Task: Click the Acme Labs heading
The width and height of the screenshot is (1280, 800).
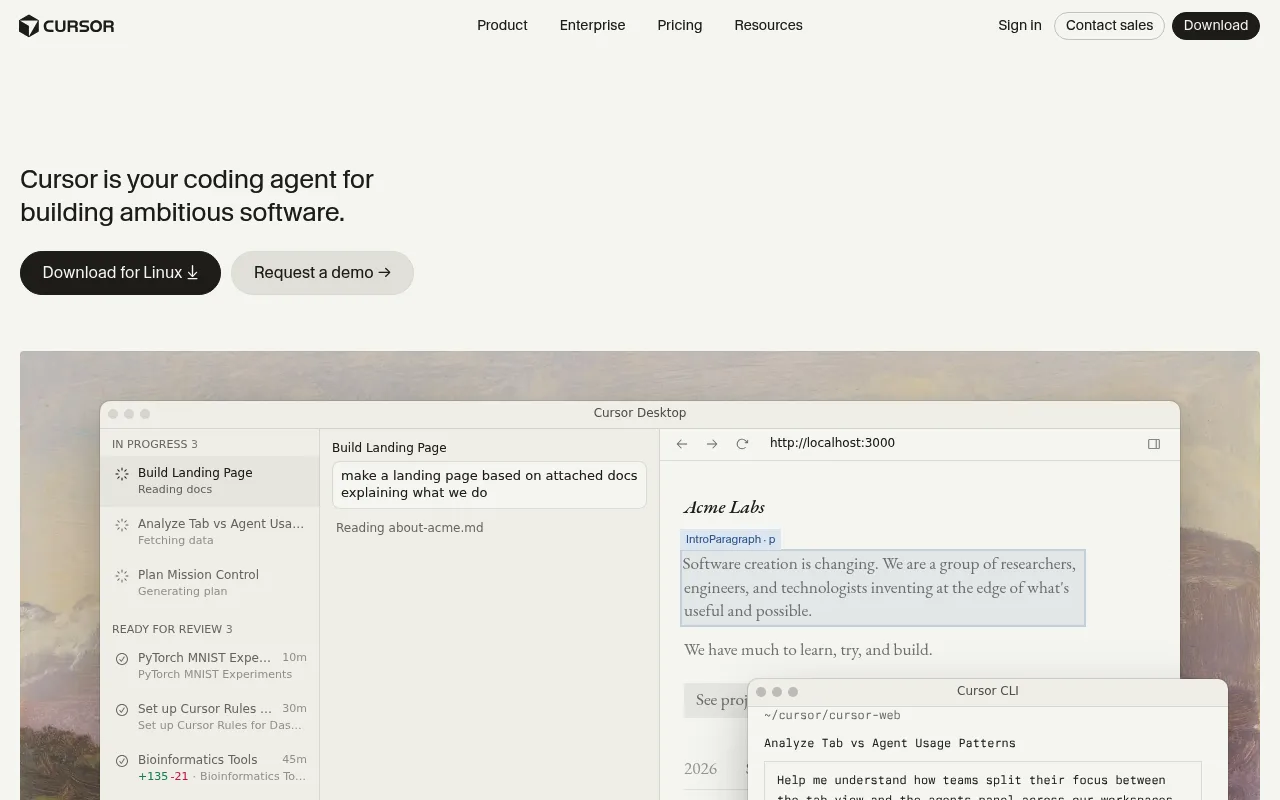Action: (724, 507)
